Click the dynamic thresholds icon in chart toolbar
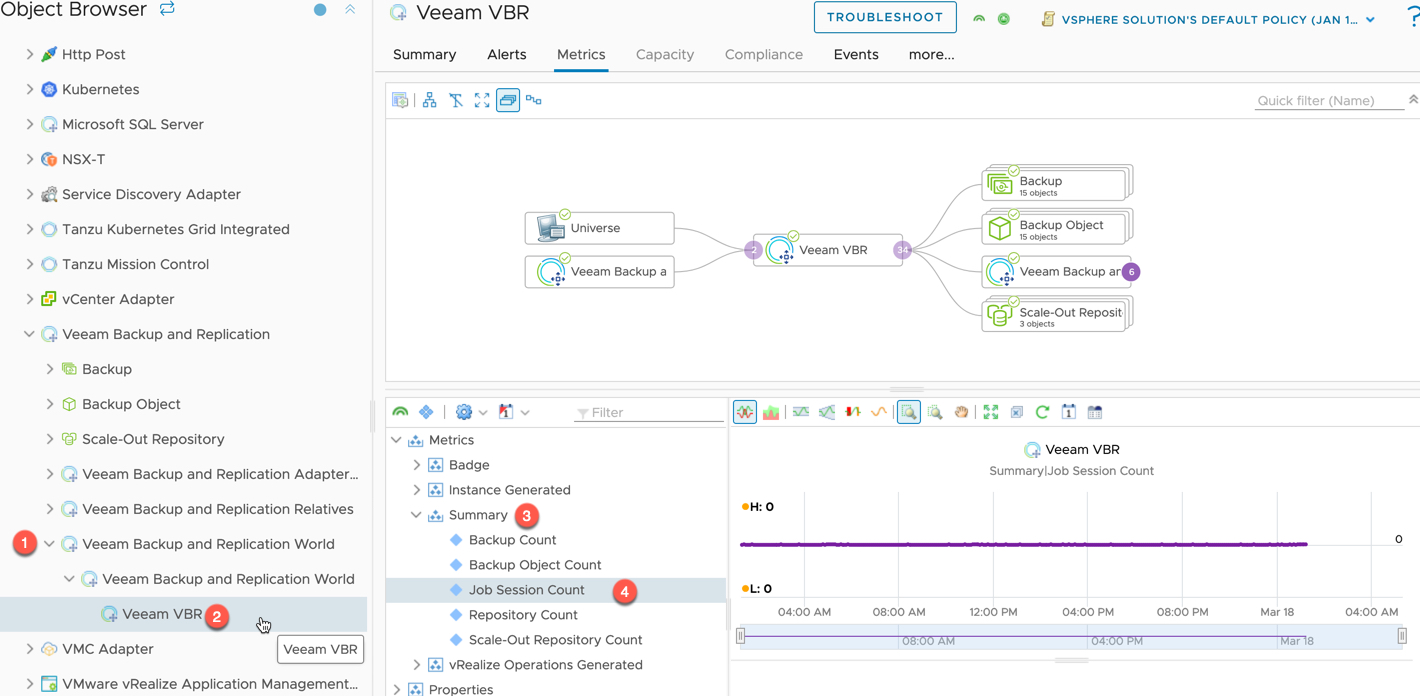 coord(801,412)
